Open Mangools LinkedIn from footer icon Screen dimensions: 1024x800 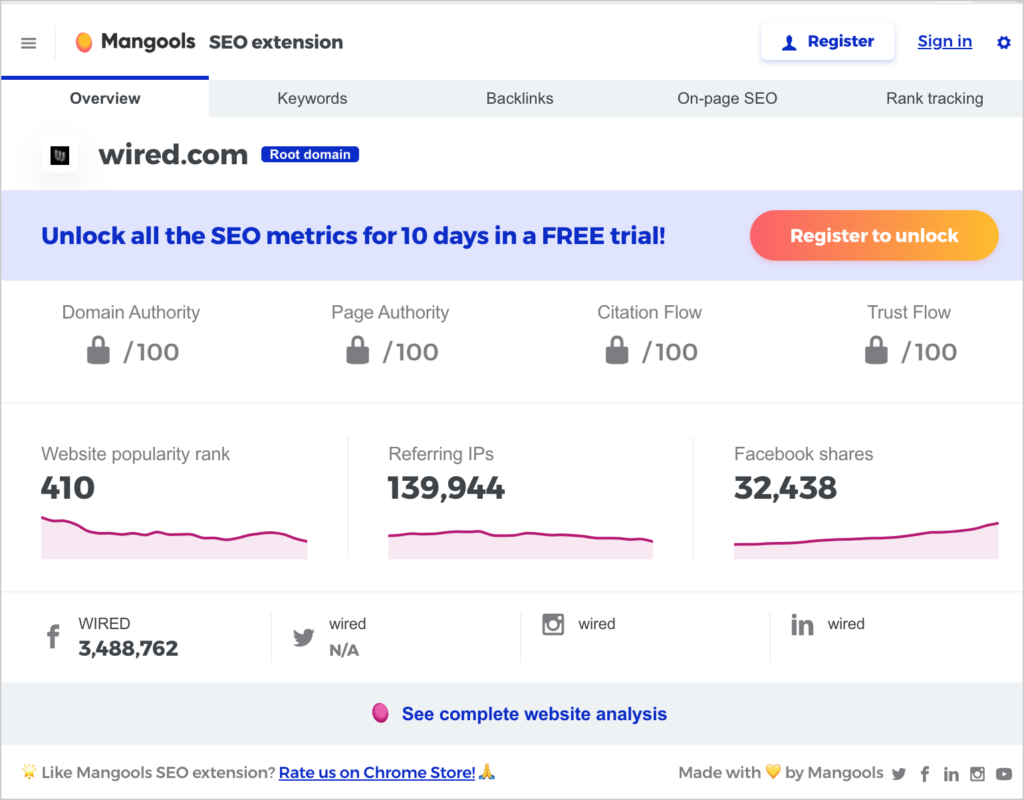coord(951,774)
